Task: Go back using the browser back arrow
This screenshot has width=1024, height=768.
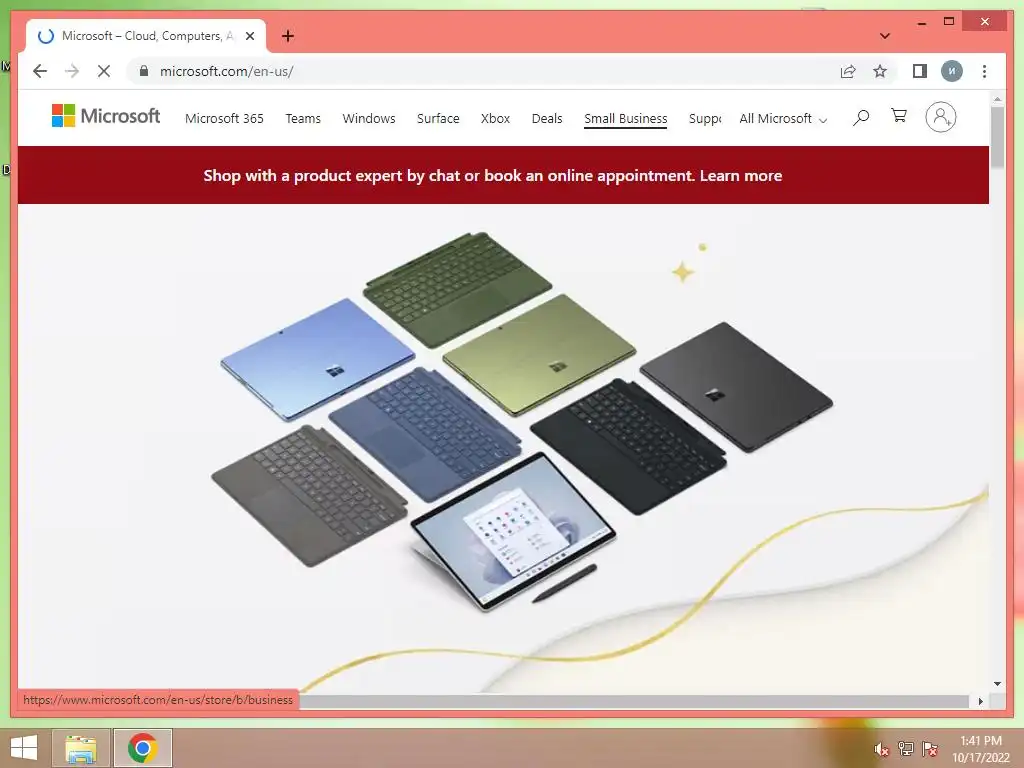Action: coord(40,71)
